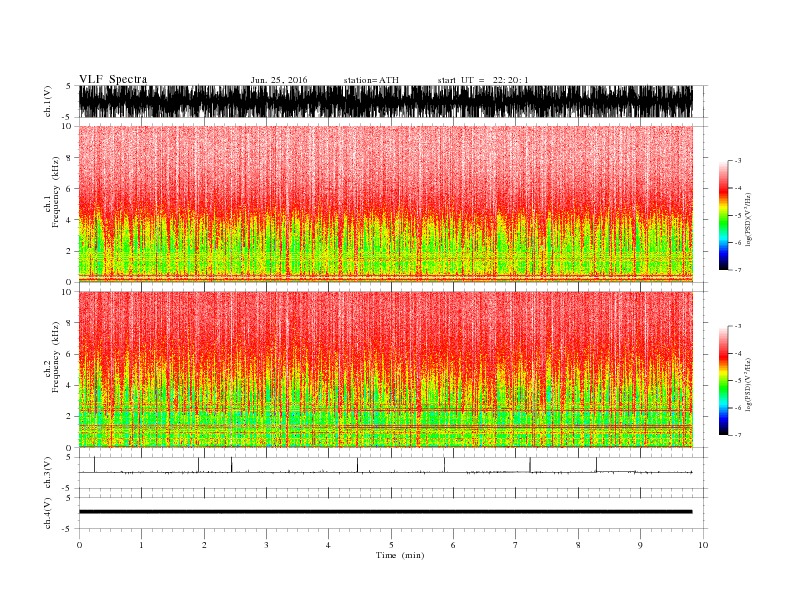Image resolution: width=792 pixels, height=612 pixels.
Task: Click the ch.3 spike near 4.5 minutes
Action: point(357,465)
